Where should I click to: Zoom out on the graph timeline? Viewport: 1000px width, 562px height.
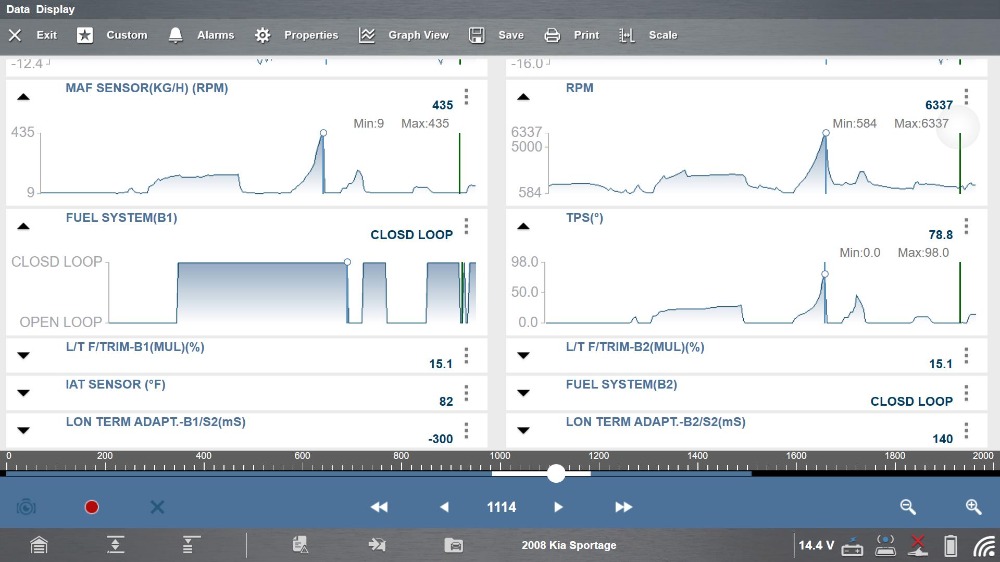click(x=908, y=507)
